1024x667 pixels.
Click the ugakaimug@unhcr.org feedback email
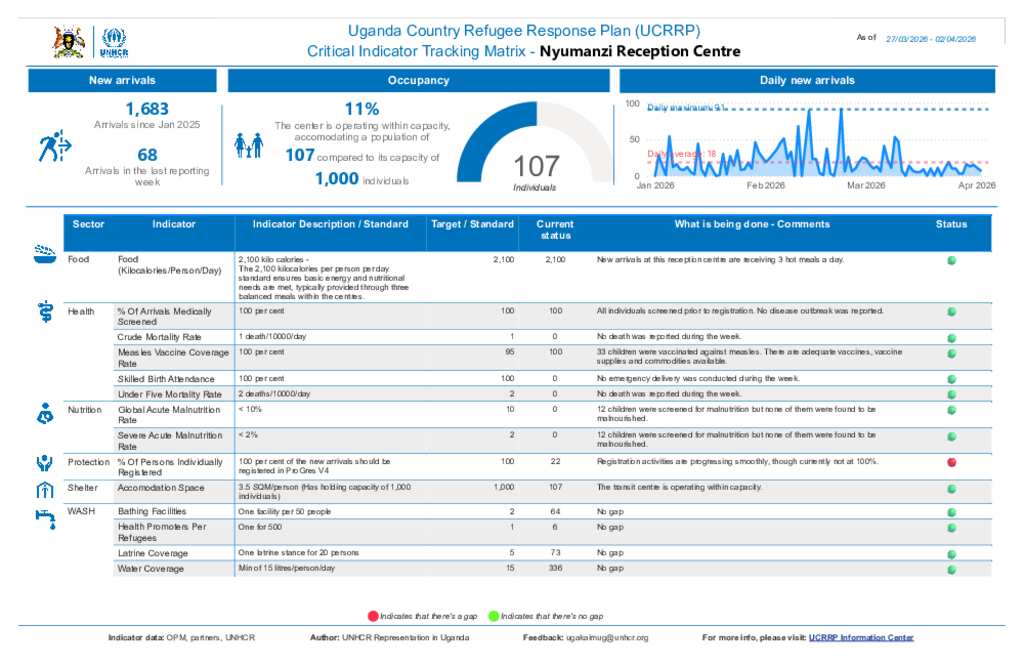click(x=607, y=637)
